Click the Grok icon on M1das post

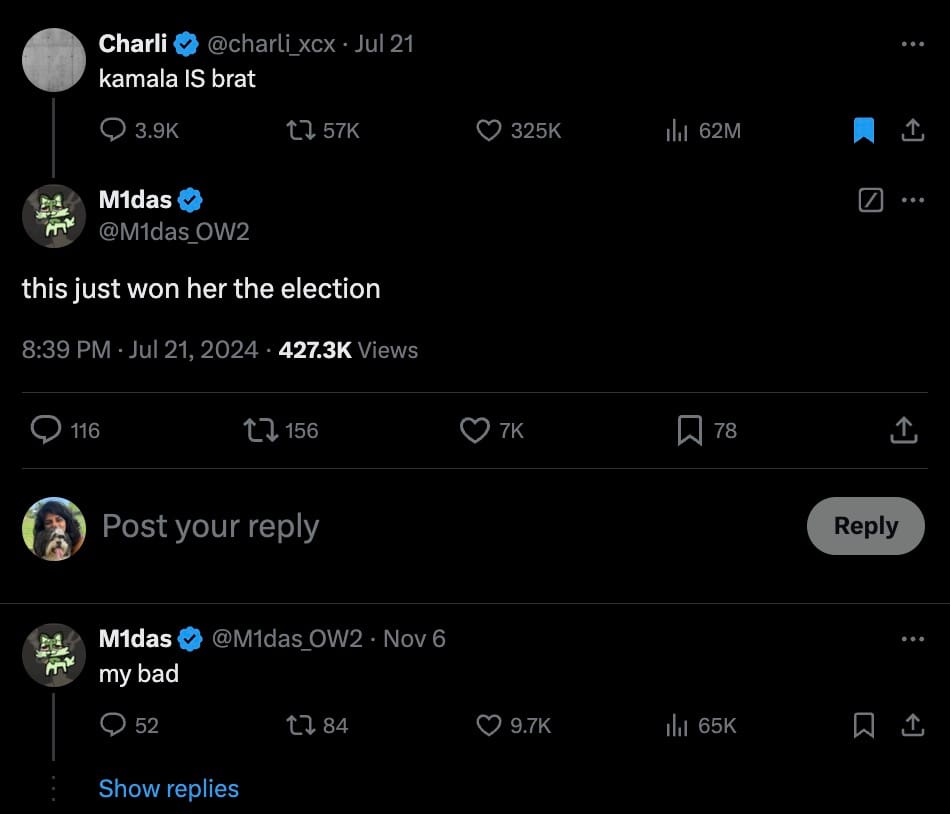point(871,200)
